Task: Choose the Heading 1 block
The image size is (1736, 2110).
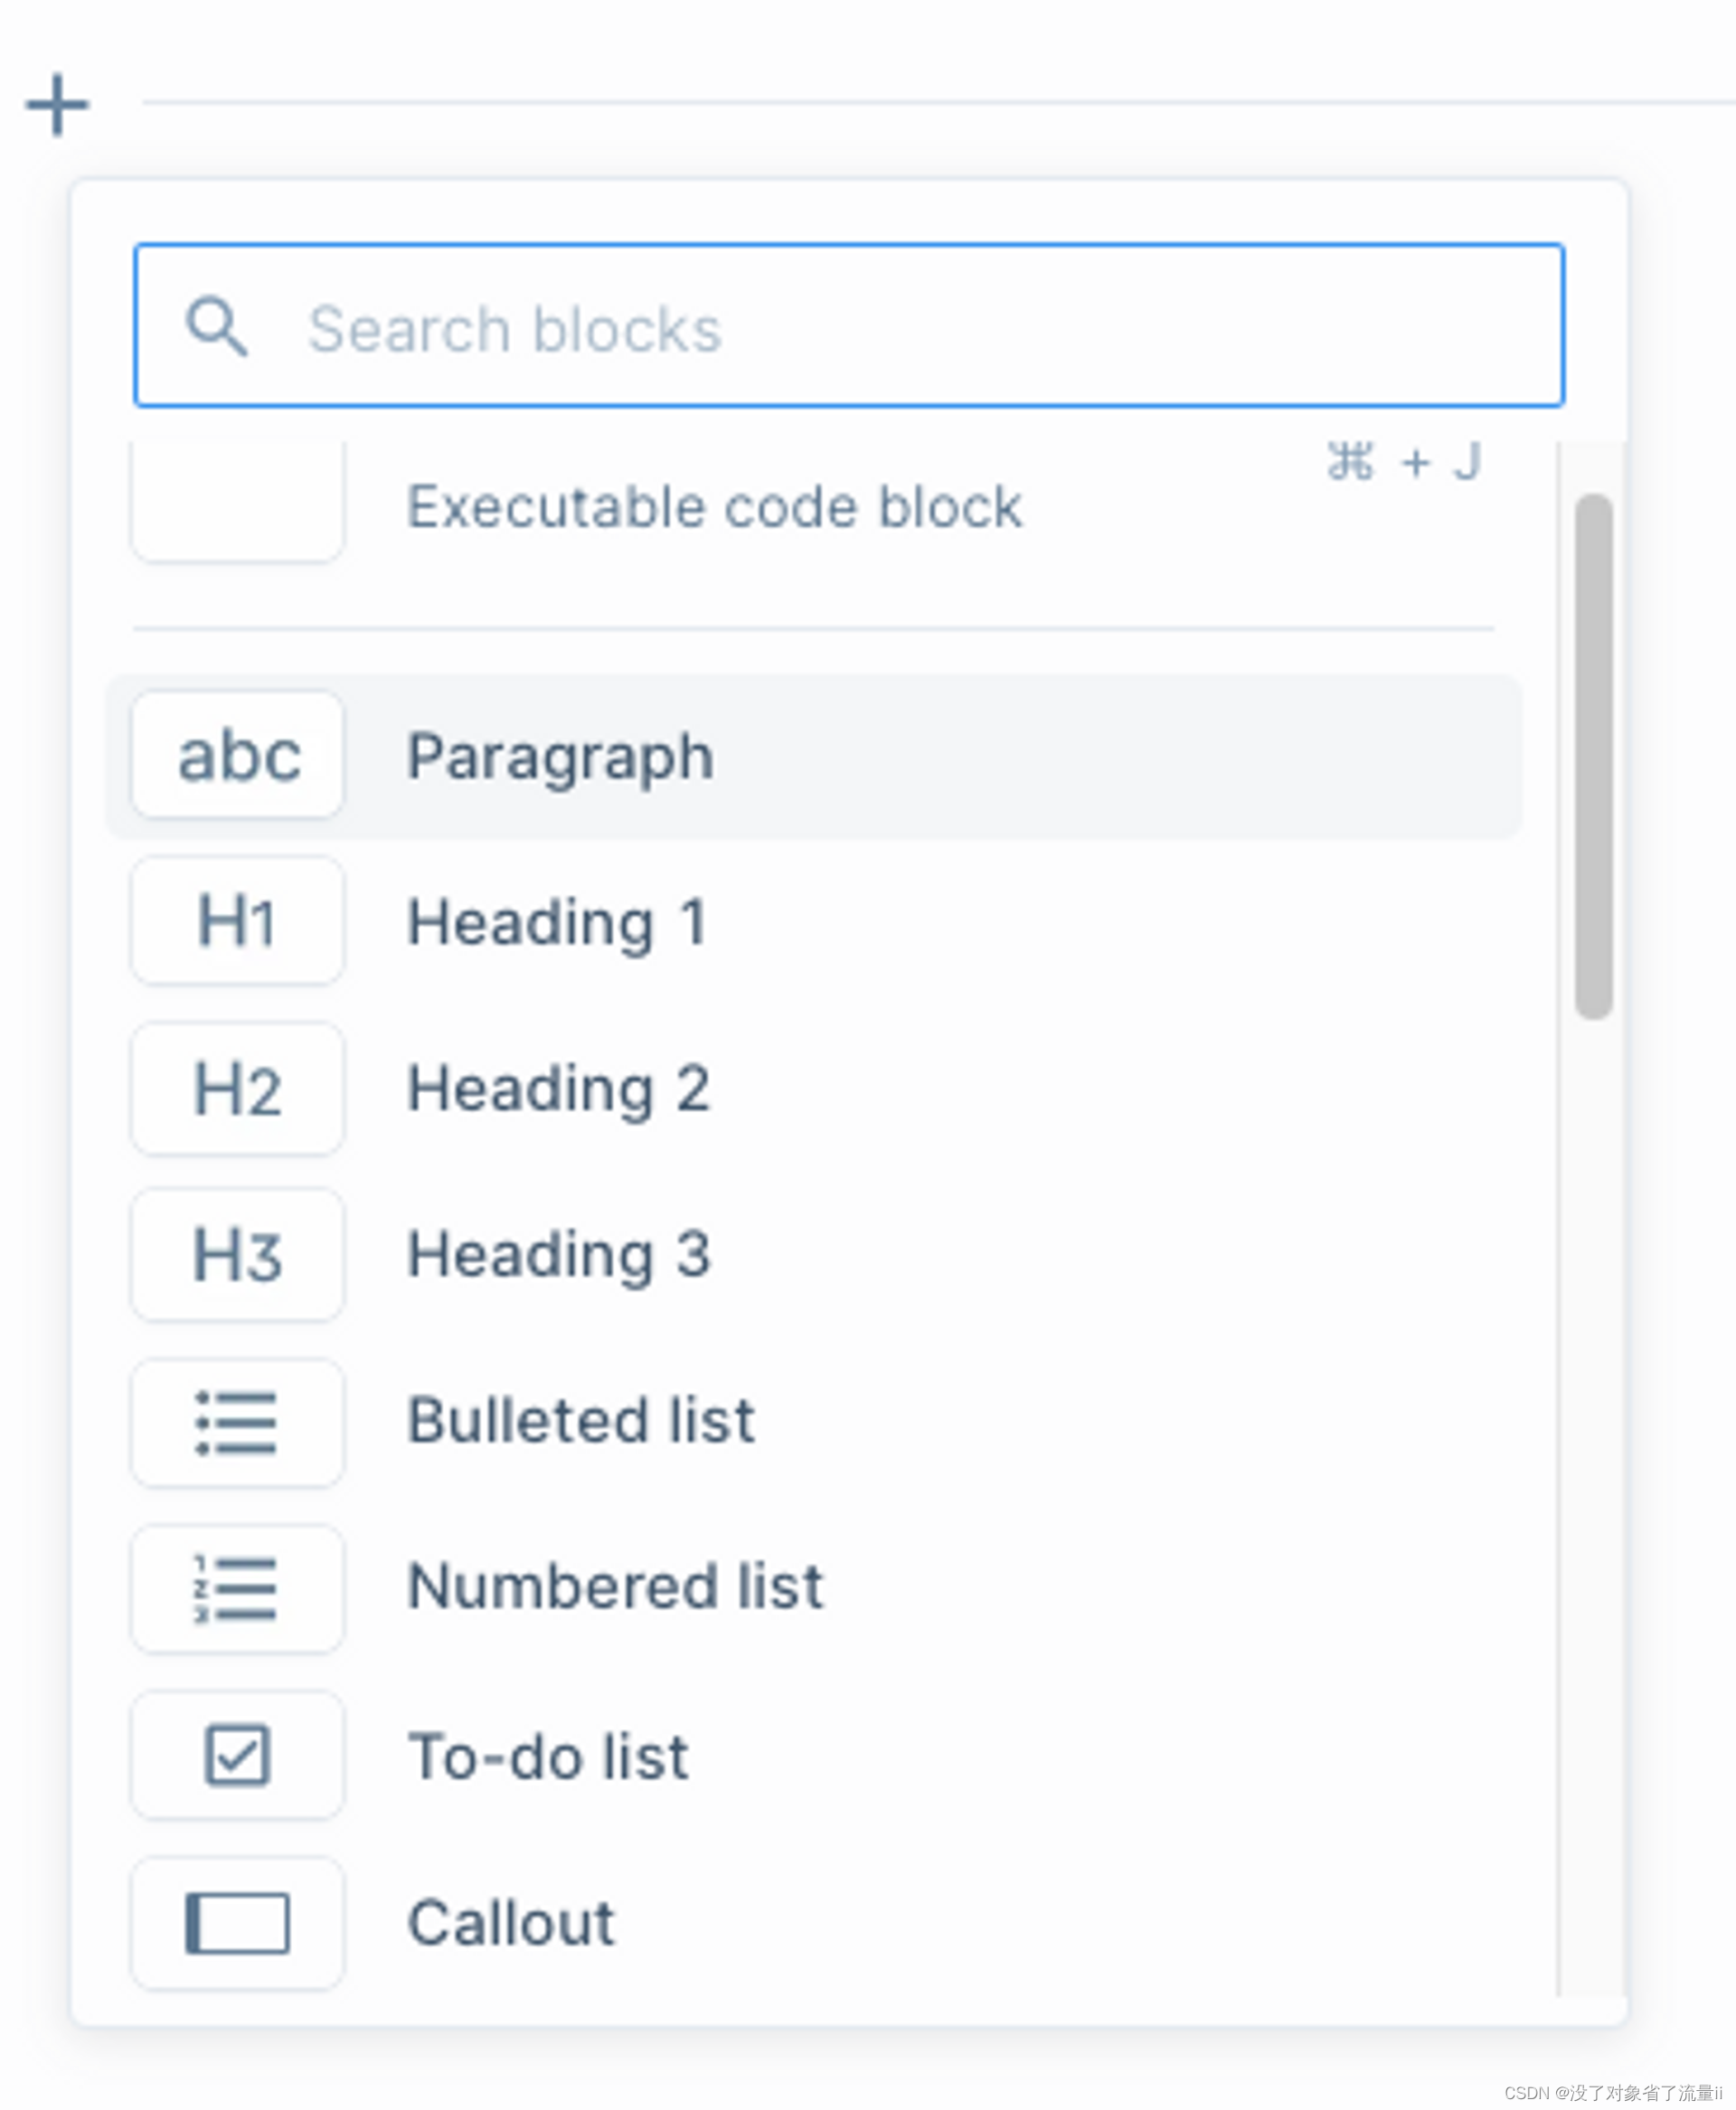Action: coord(557,922)
